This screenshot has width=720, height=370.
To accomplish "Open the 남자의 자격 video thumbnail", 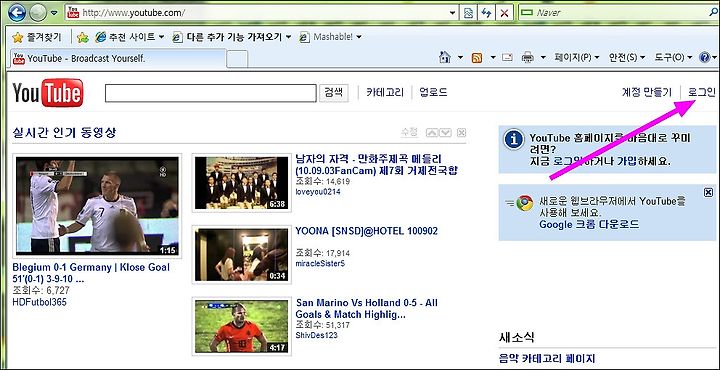I will point(242,183).
